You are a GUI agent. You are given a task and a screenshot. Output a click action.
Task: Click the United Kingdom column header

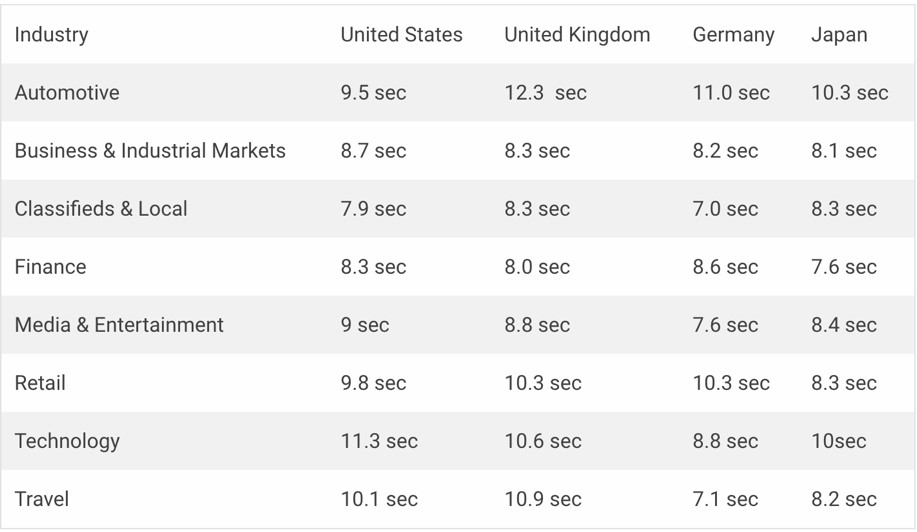(577, 34)
